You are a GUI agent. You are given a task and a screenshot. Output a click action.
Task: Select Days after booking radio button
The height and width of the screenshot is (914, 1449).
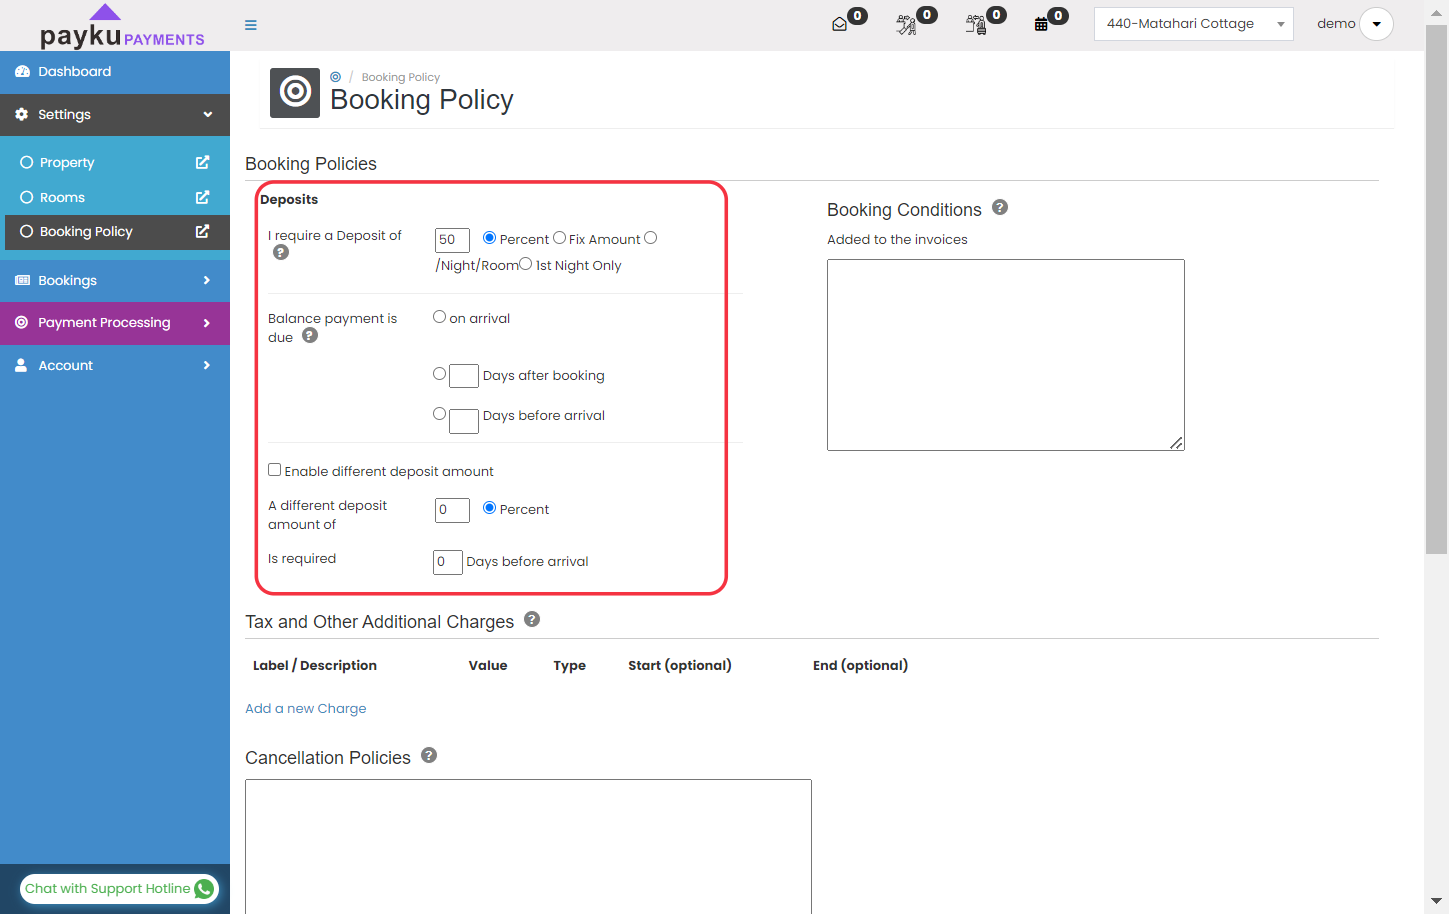pos(439,374)
